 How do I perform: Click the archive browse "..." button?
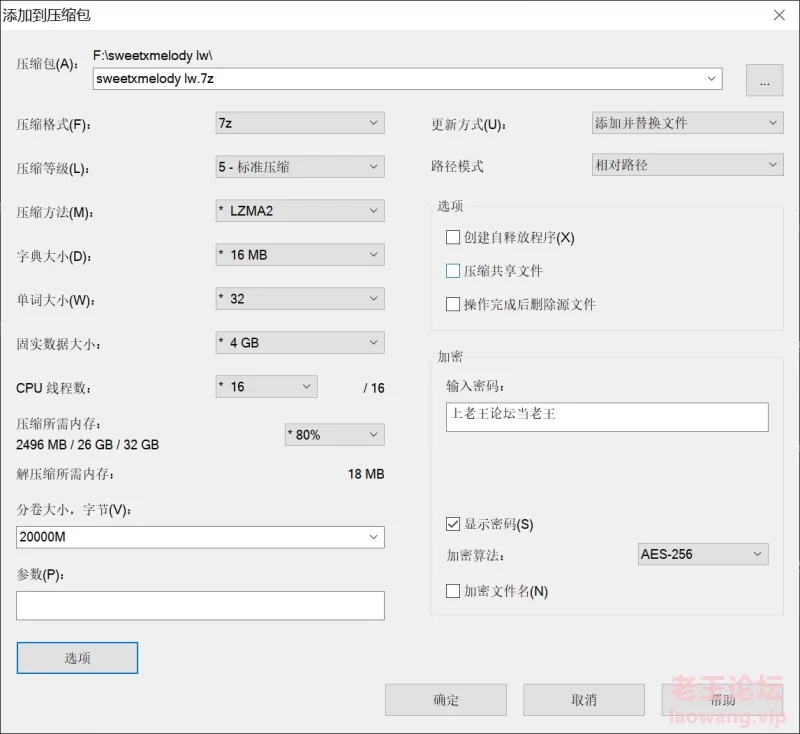tap(764, 80)
